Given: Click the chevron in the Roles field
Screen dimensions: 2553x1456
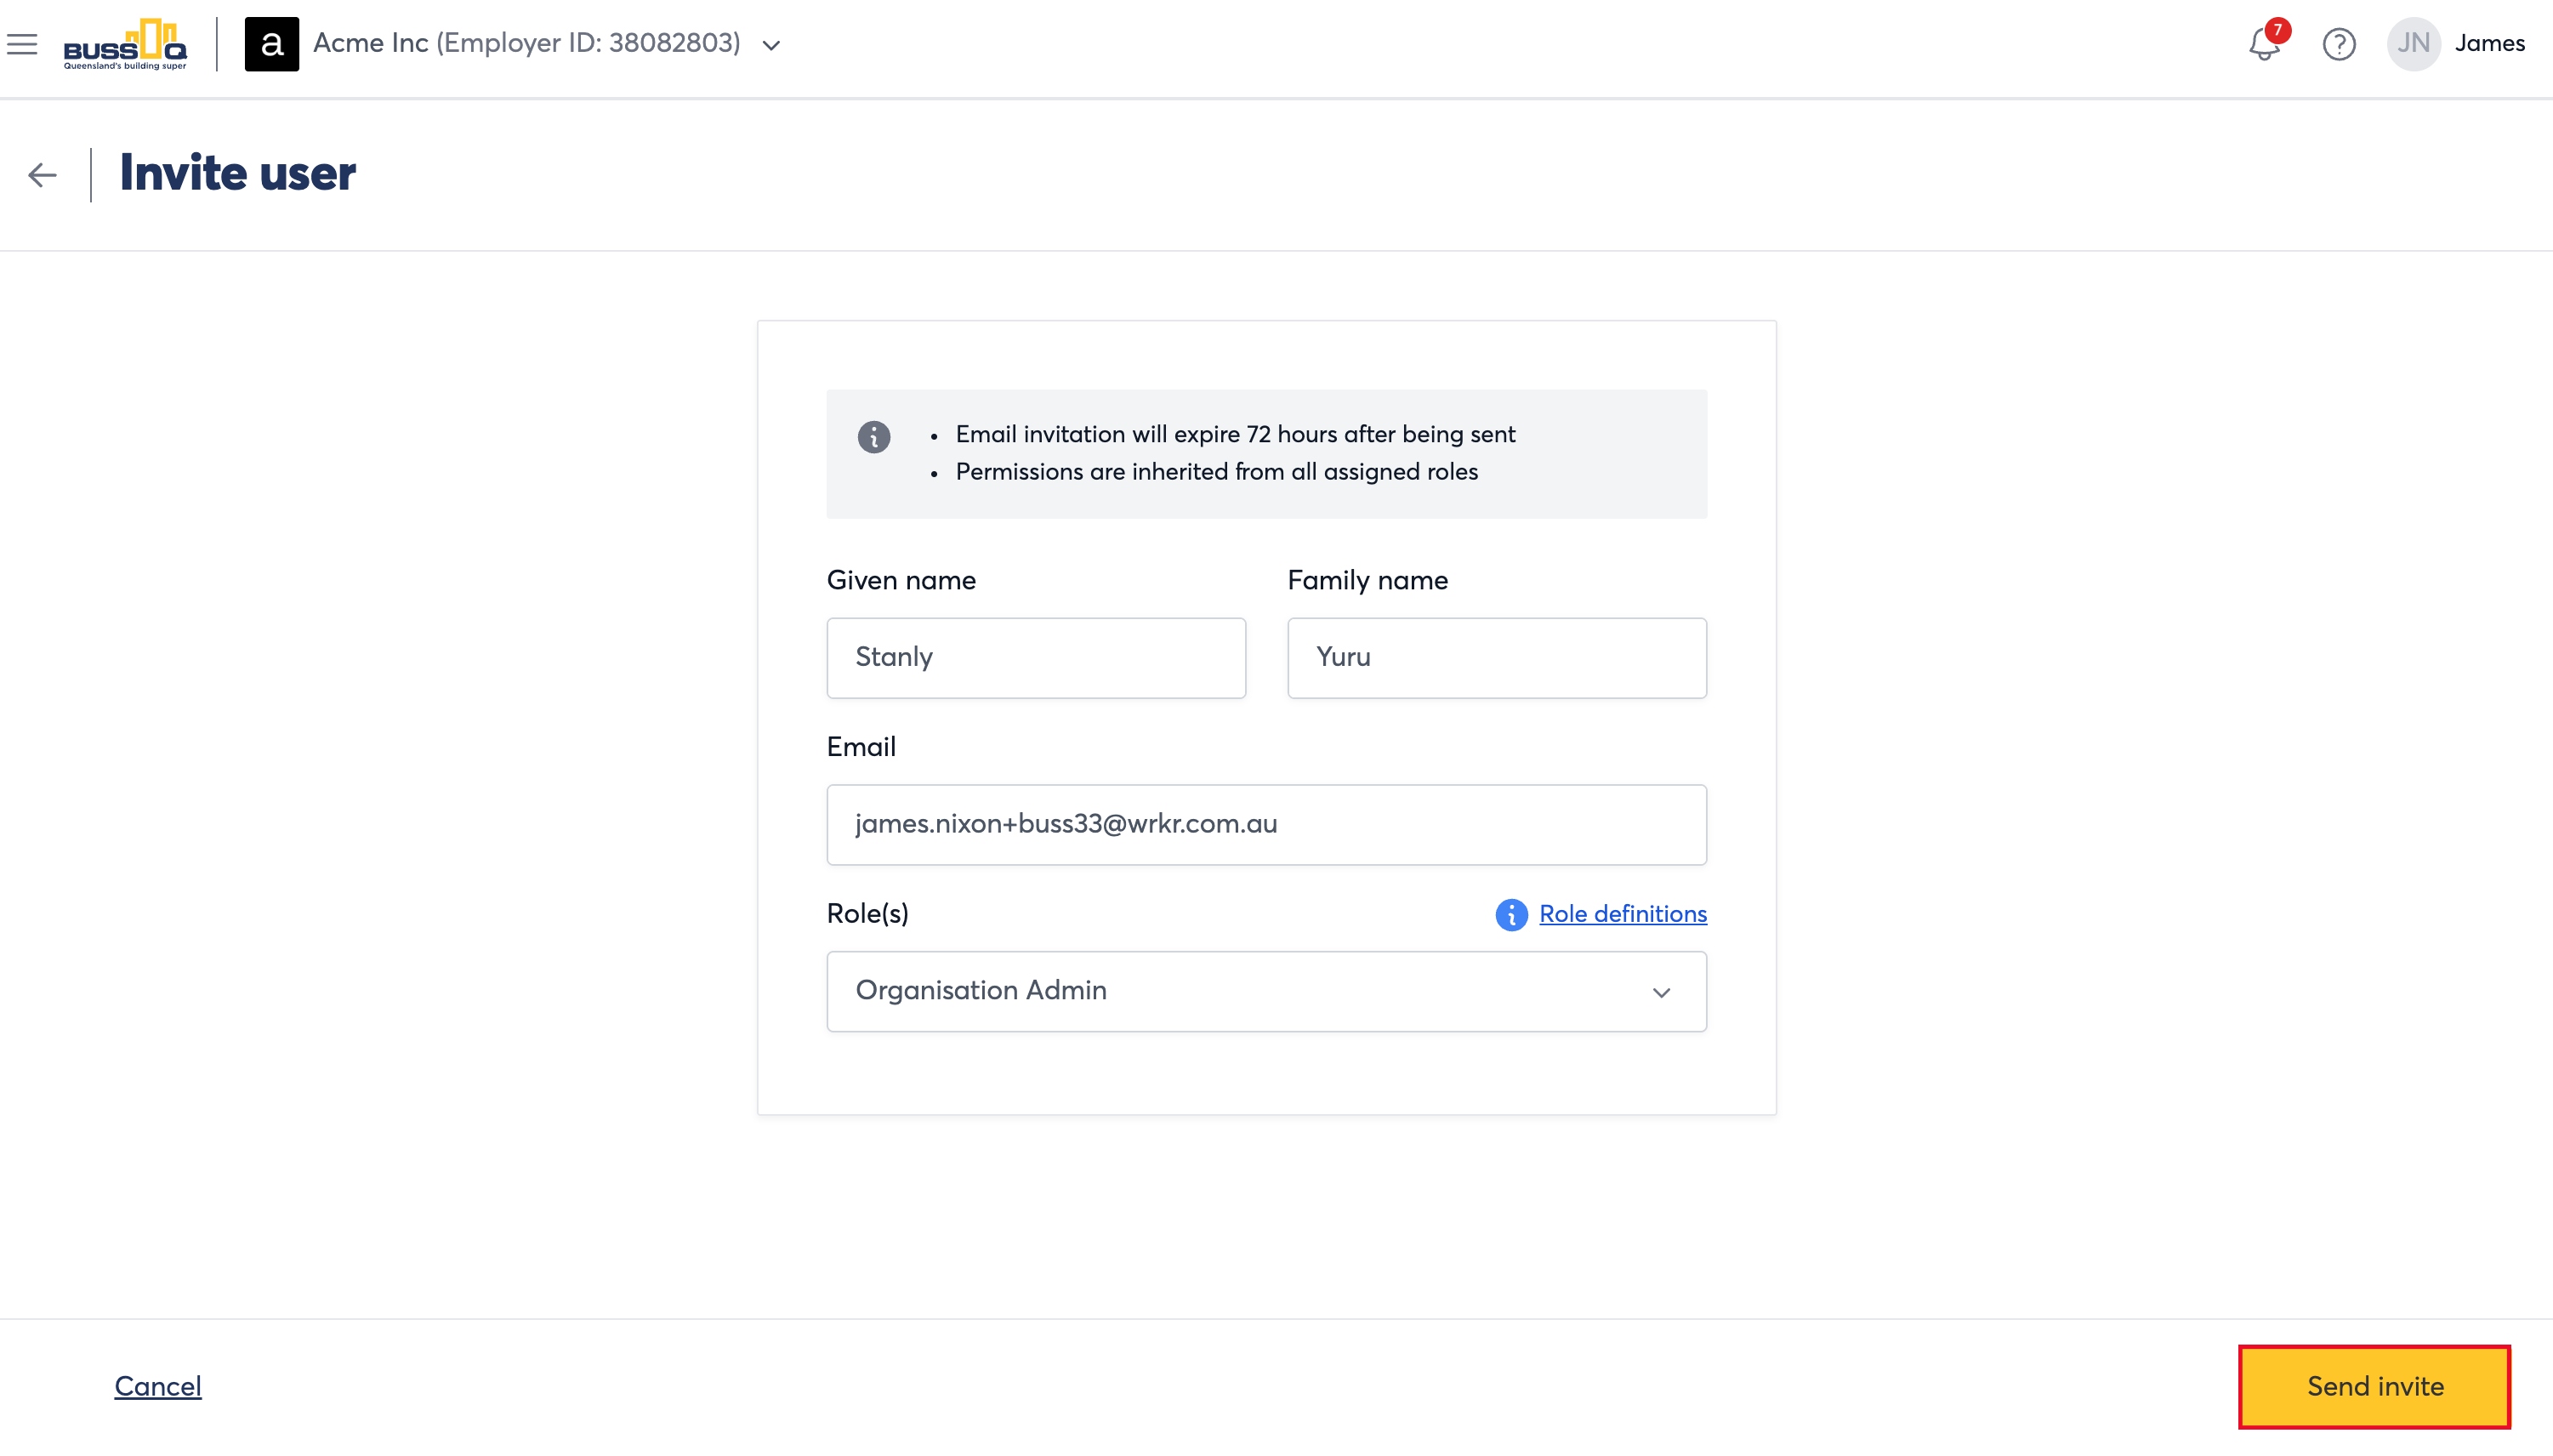Looking at the screenshot, I should pyautogui.click(x=1661, y=992).
